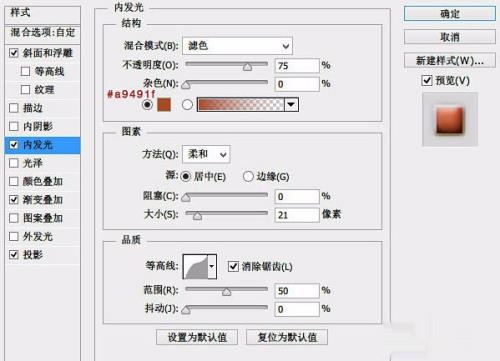This screenshot has height=361, width=500.
Task: Open the 外发光 settings row
Action: click(43, 236)
